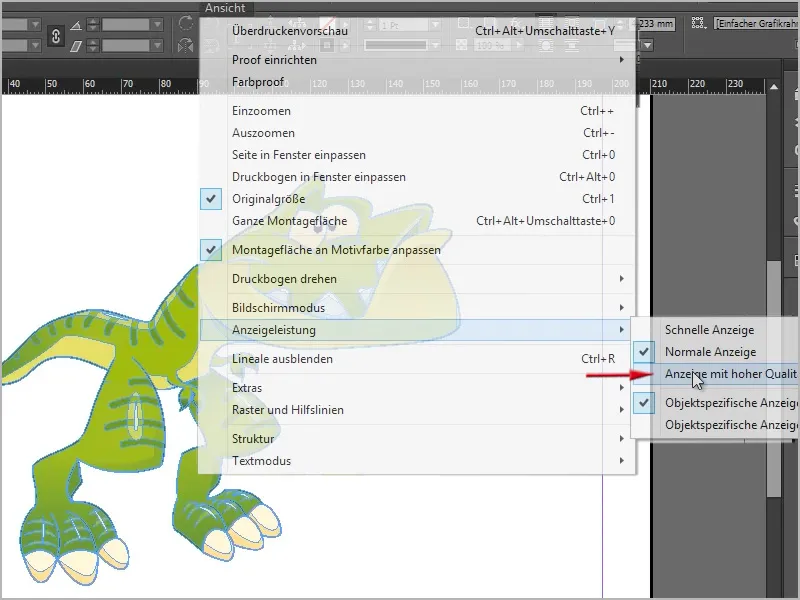Expand the Textmodus submenu
This screenshot has width=800, height=600.
(x=417, y=461)
